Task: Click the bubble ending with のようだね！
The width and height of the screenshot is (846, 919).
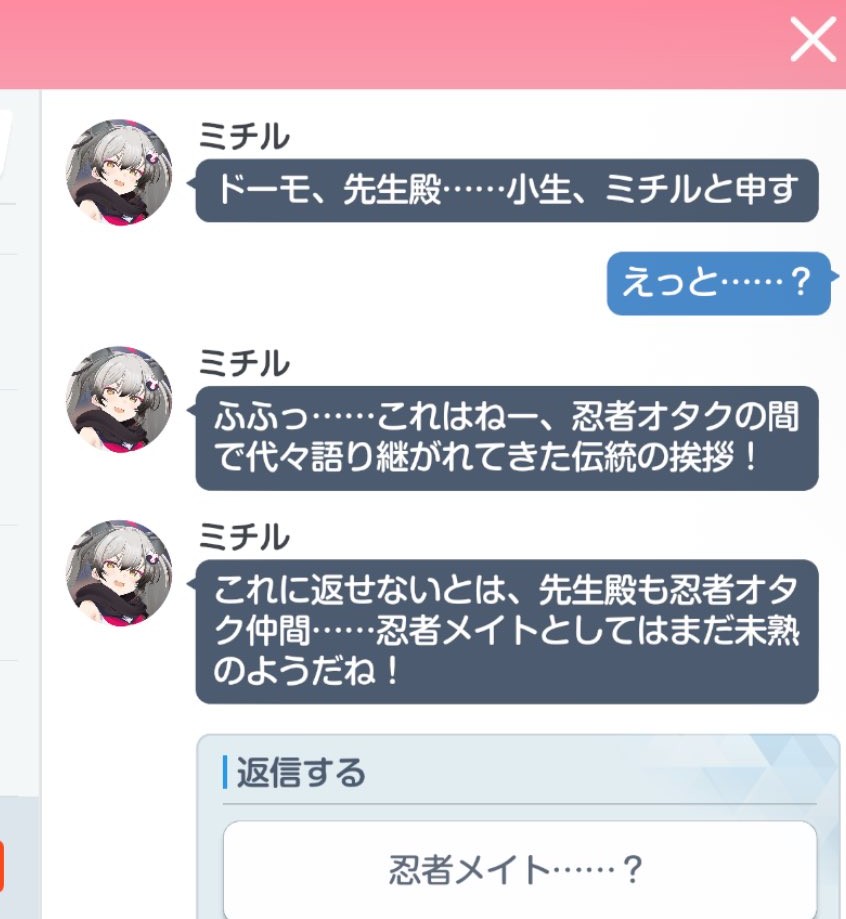Action: point(507,631)
